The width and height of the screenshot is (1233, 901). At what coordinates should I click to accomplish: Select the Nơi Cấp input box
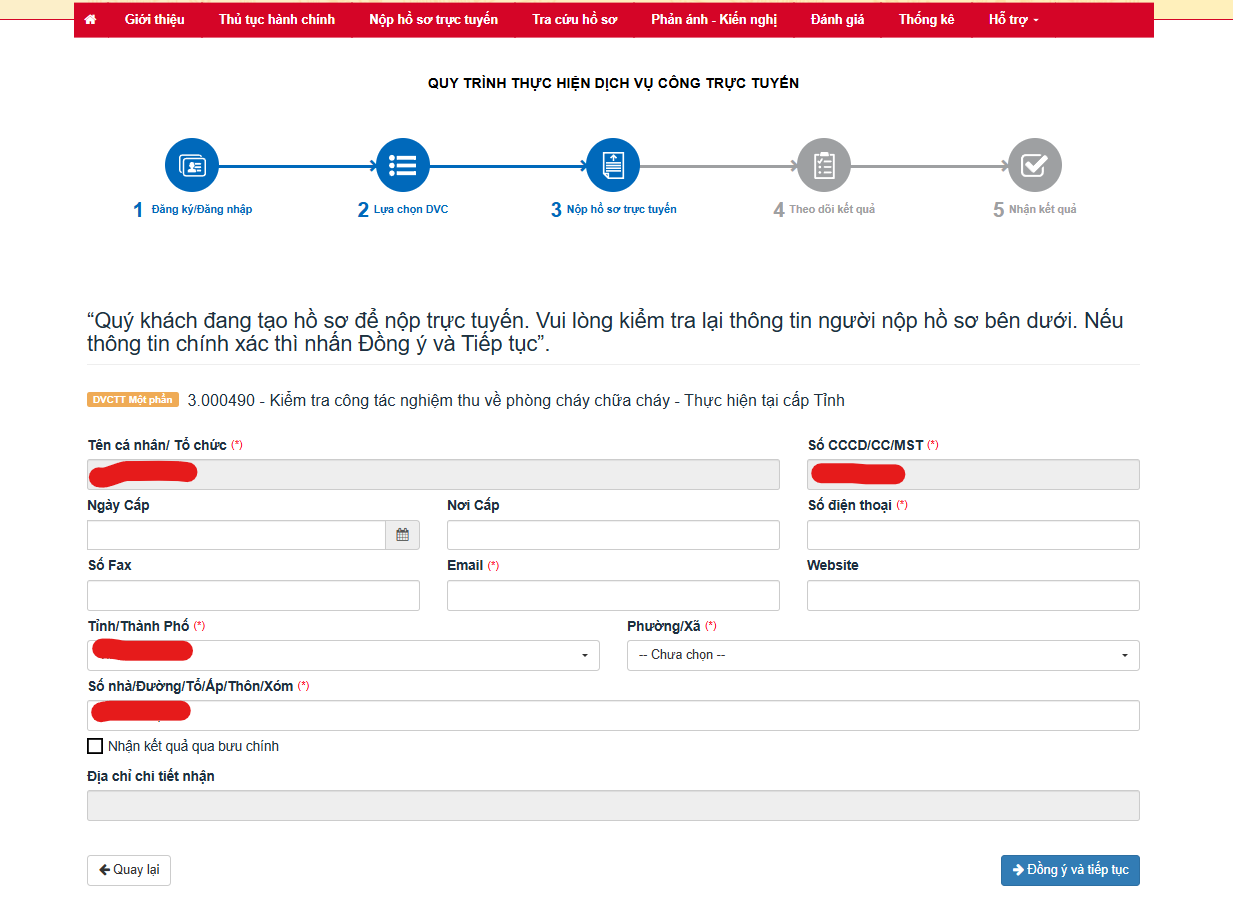(612, 535)
